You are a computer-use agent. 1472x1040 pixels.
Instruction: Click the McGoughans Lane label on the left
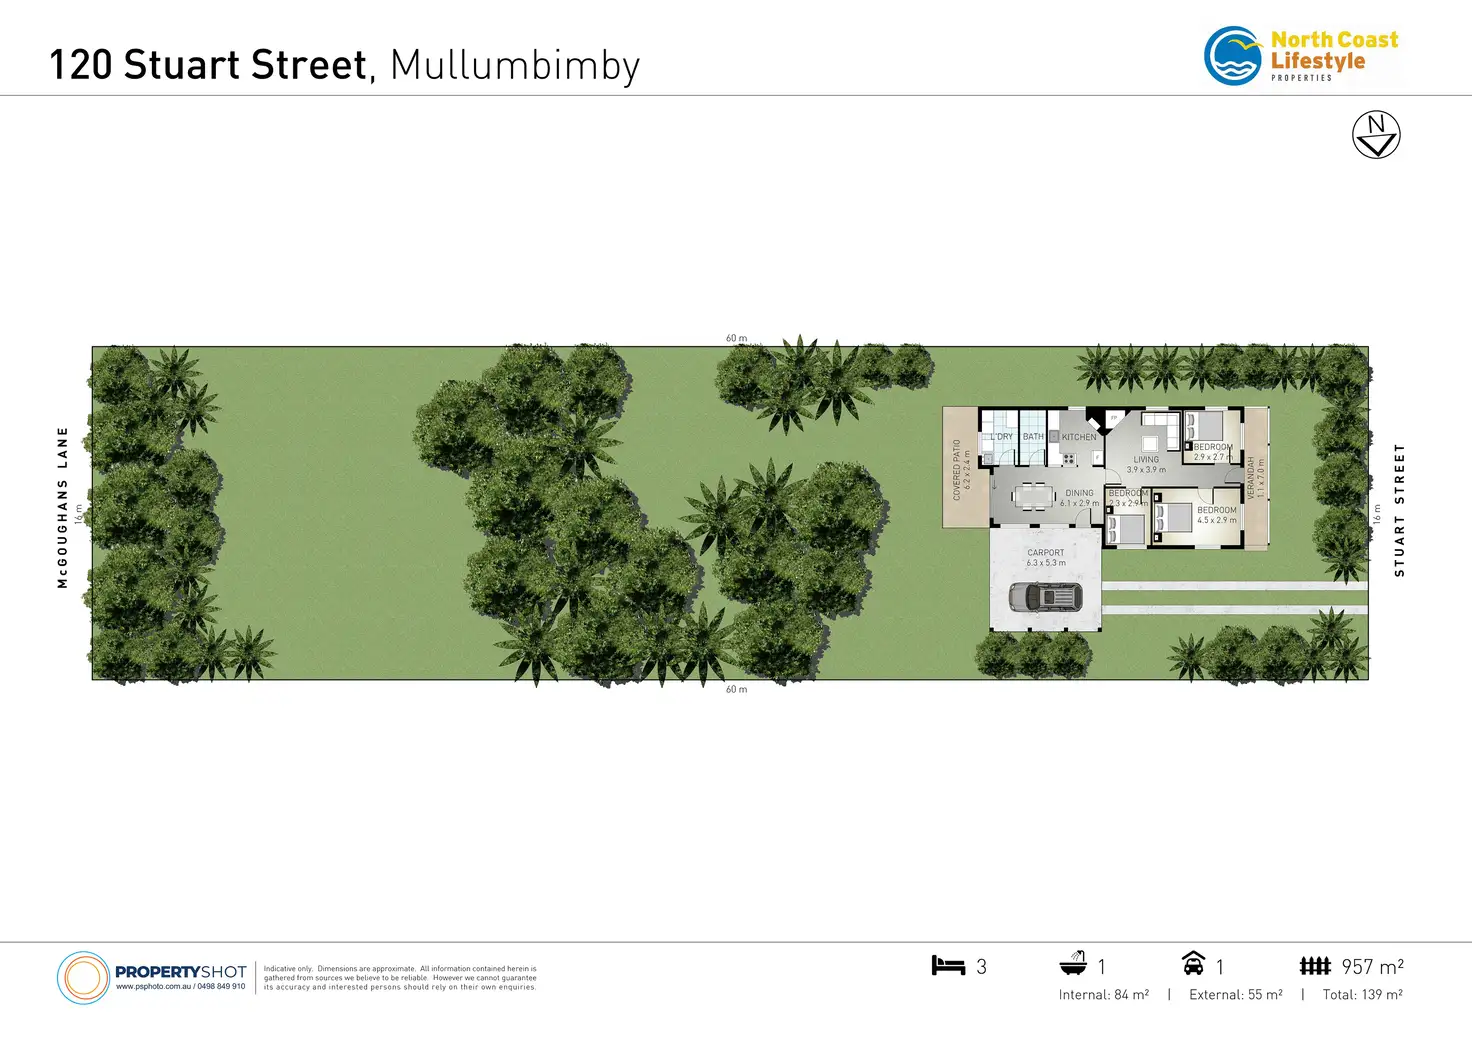pos(63,507)
